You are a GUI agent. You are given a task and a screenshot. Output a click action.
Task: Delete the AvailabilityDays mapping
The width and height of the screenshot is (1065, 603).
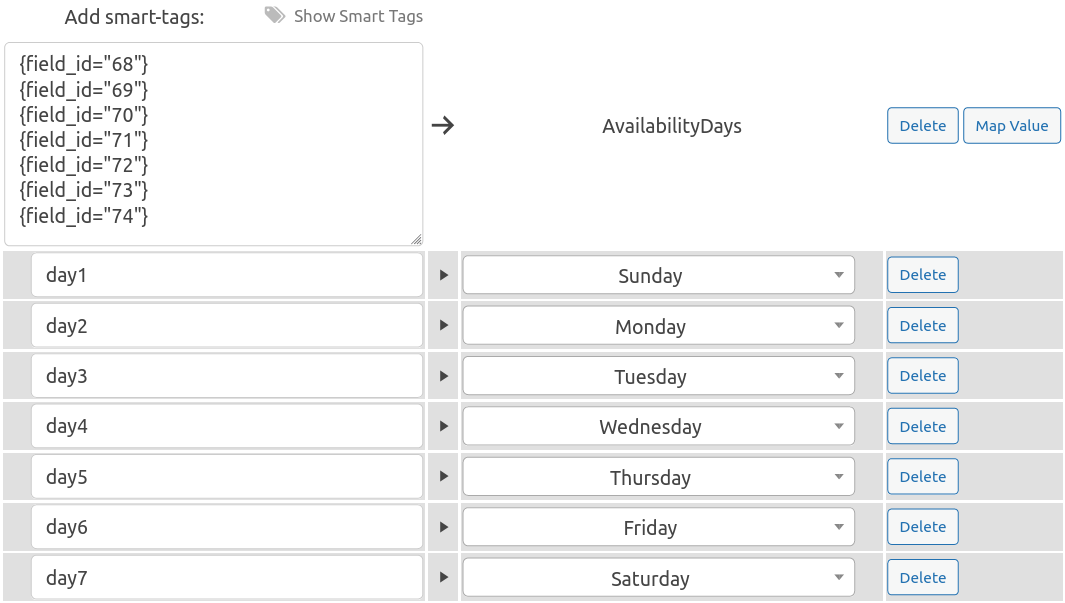coord(922,126)
